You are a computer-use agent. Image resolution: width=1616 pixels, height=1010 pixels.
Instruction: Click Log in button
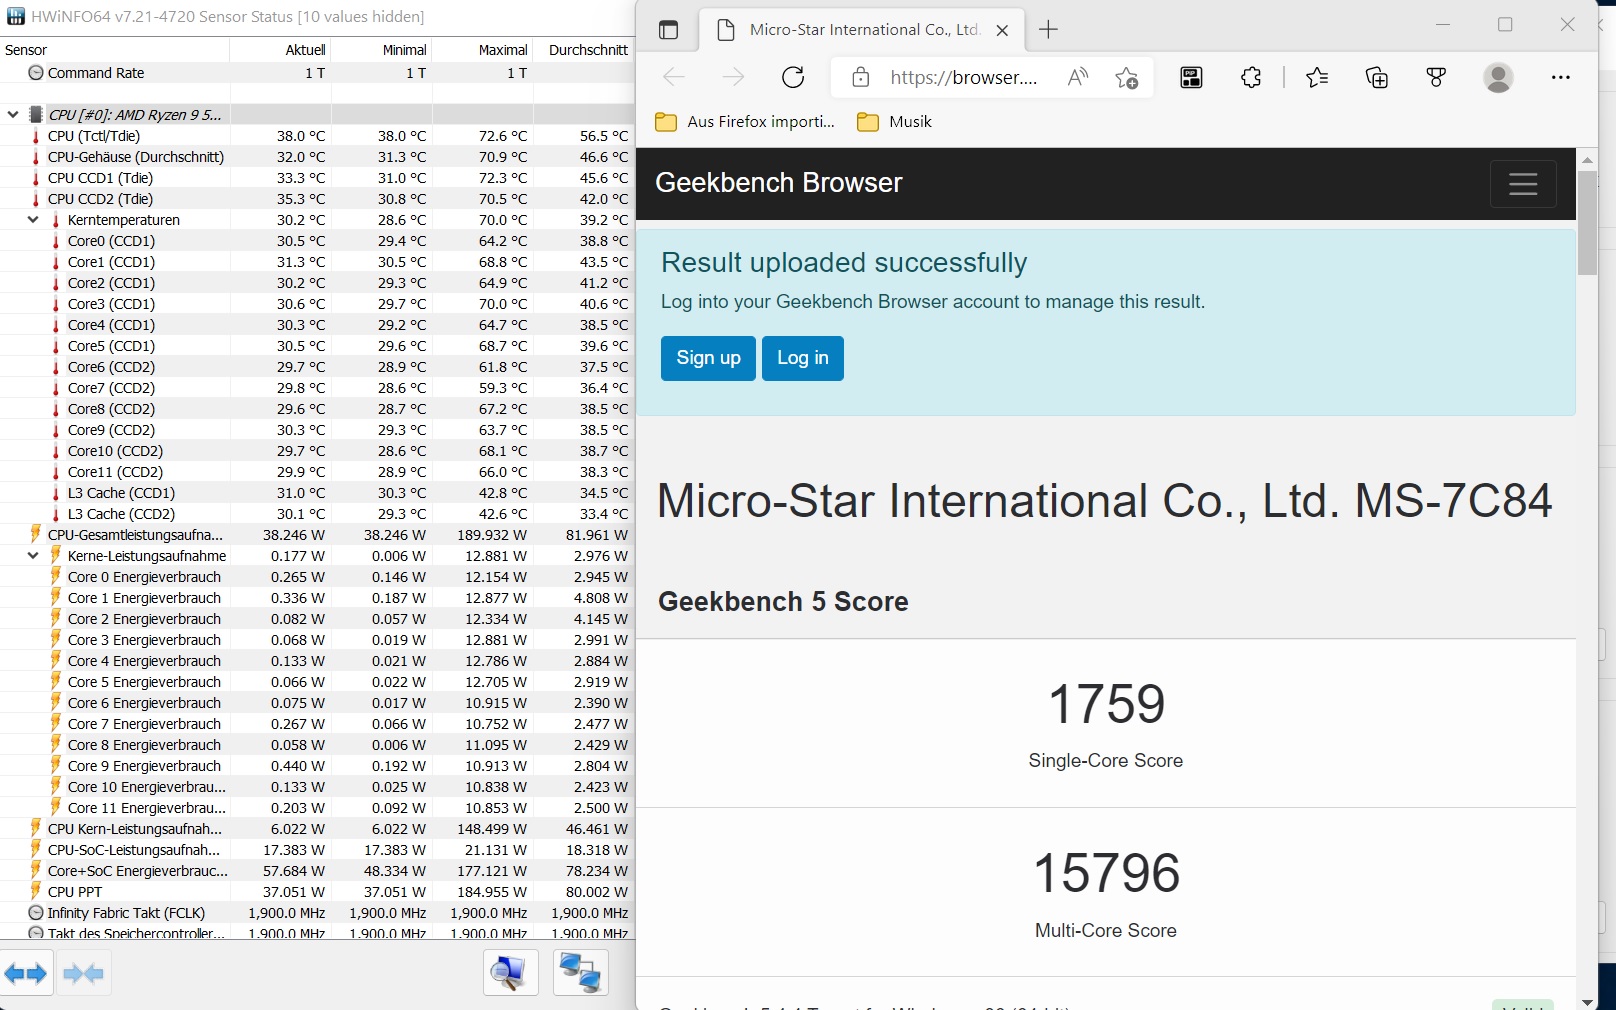(803, 358)
